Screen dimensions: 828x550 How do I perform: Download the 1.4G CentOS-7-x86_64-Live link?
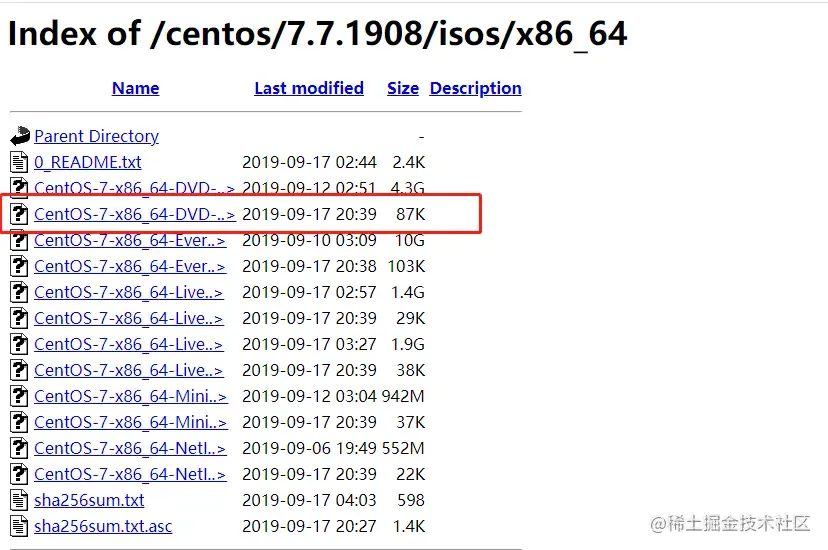pyautogui.click(x=128, y=292)
